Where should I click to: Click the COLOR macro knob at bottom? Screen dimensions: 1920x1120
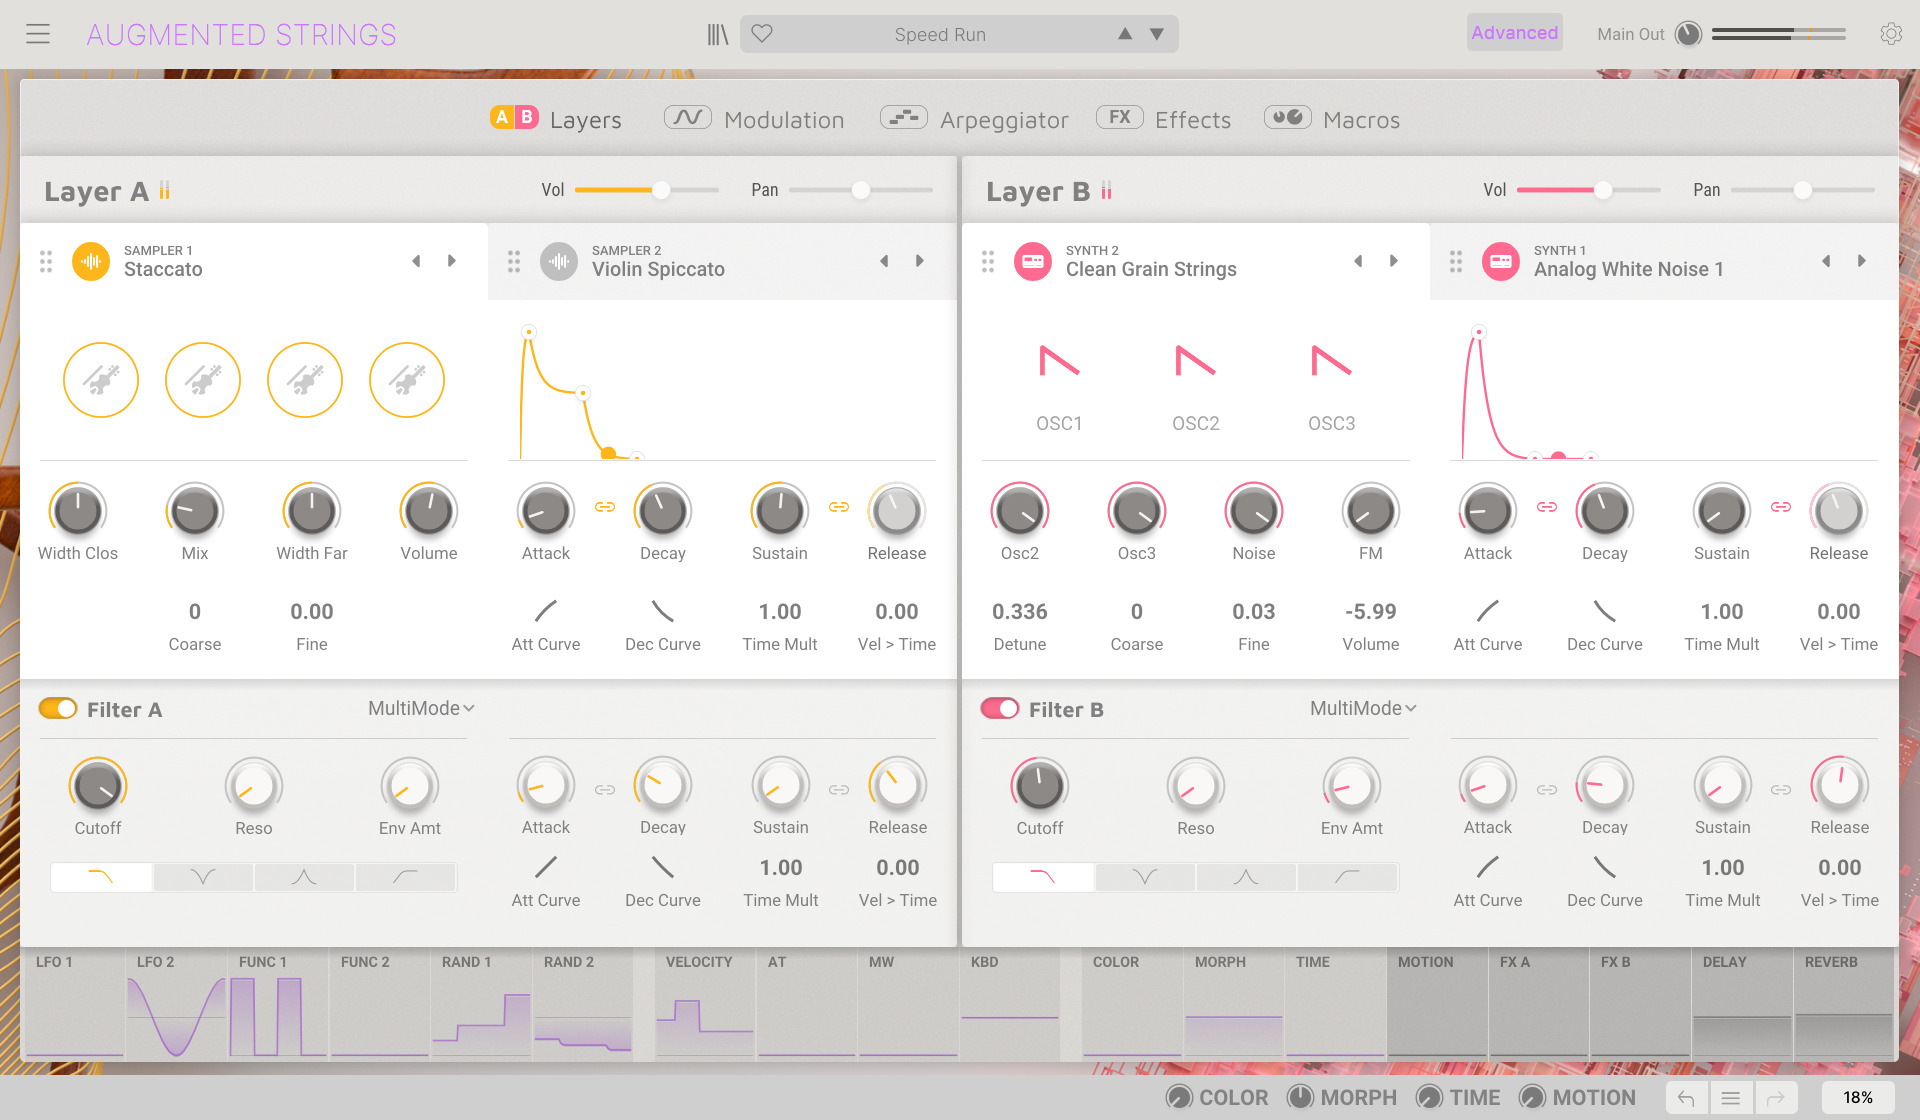pos(1179,1097)
